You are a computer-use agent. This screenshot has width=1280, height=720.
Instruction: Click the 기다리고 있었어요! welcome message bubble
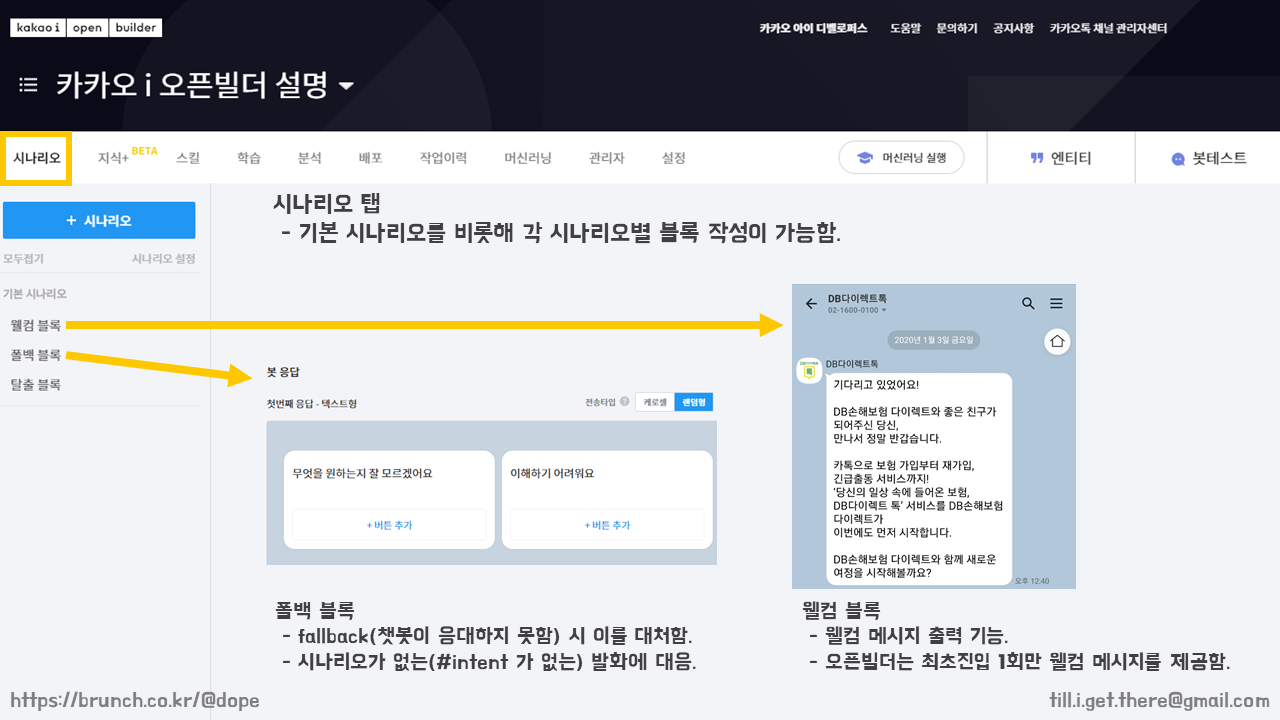tap(919, 478)
